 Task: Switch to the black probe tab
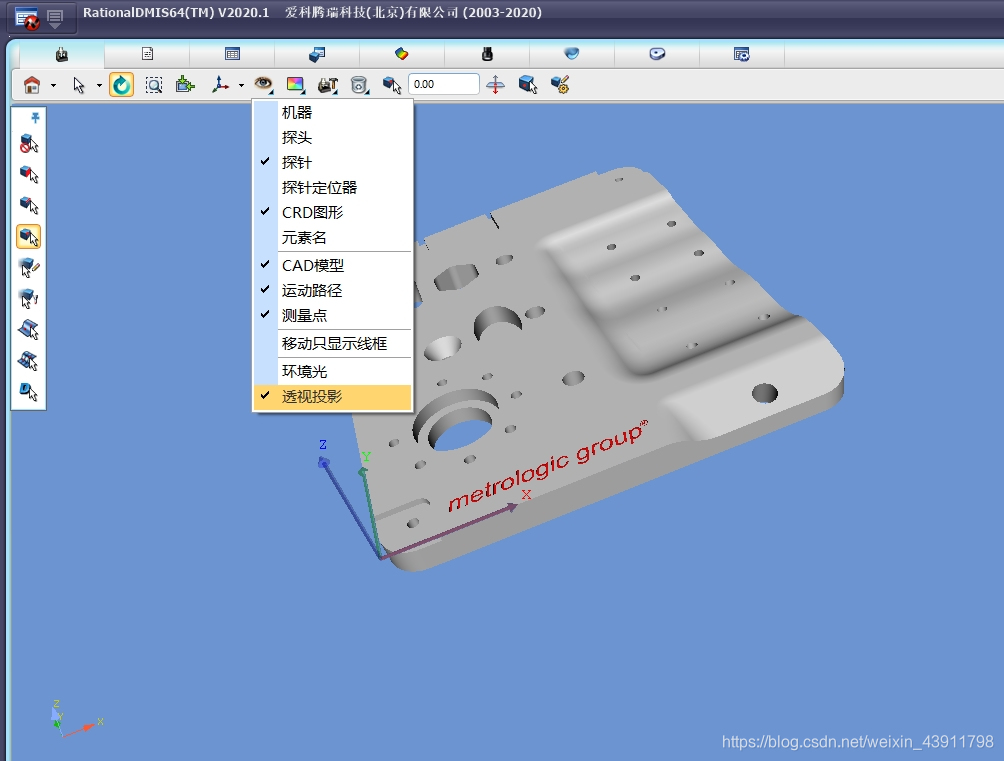coord(487,54)
